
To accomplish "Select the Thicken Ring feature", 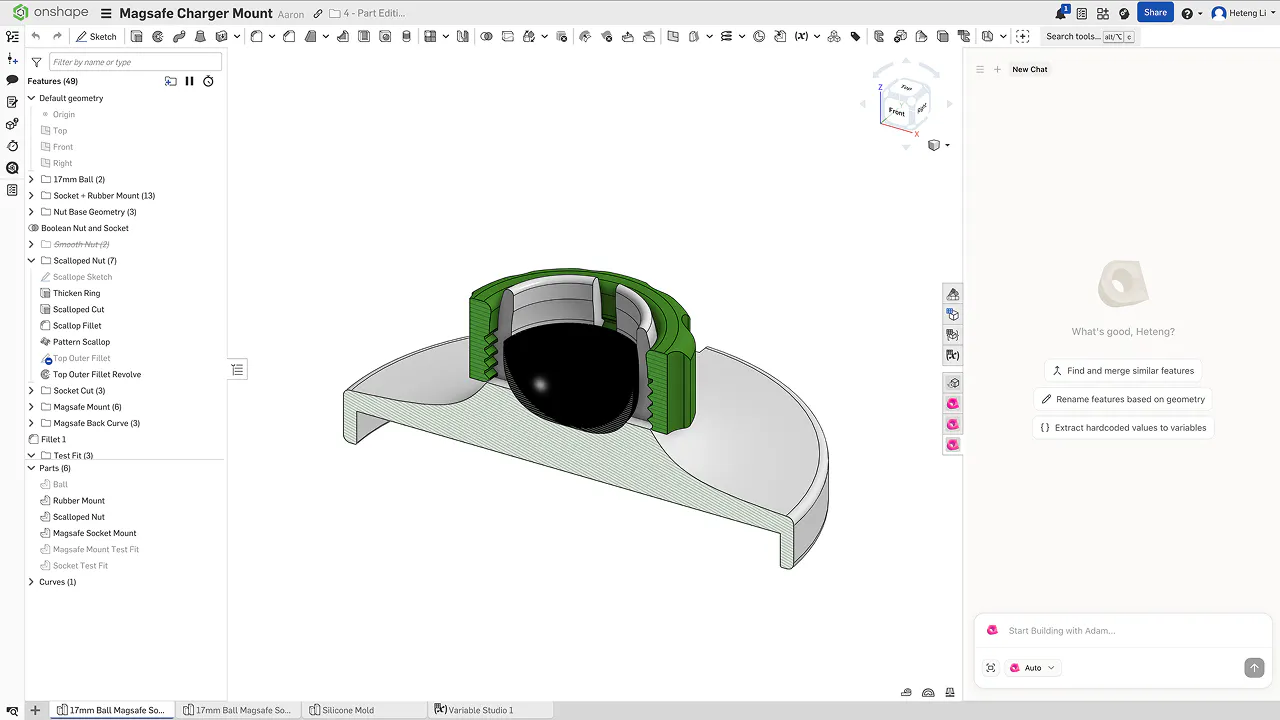I will [x=77, y=293].
